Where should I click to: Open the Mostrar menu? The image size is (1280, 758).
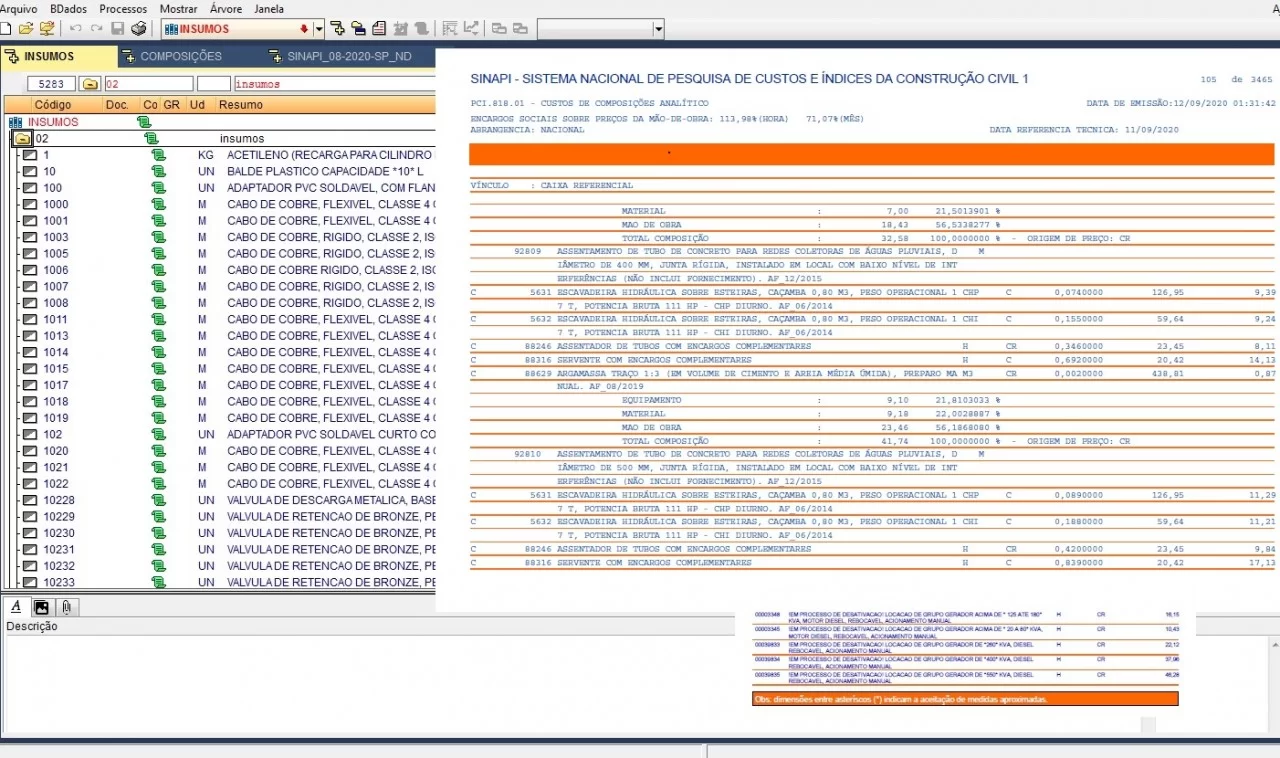(178, 8)
